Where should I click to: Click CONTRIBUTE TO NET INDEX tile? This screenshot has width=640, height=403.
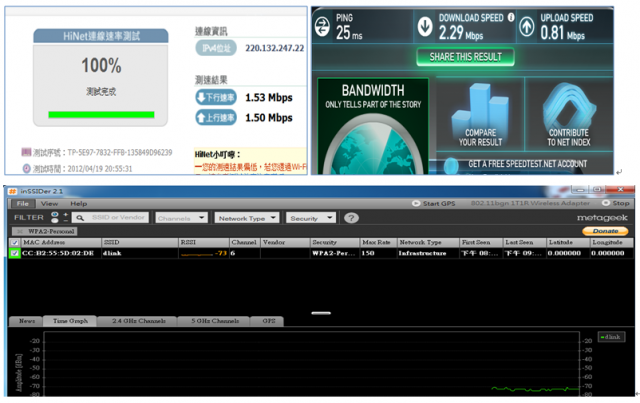569,114
